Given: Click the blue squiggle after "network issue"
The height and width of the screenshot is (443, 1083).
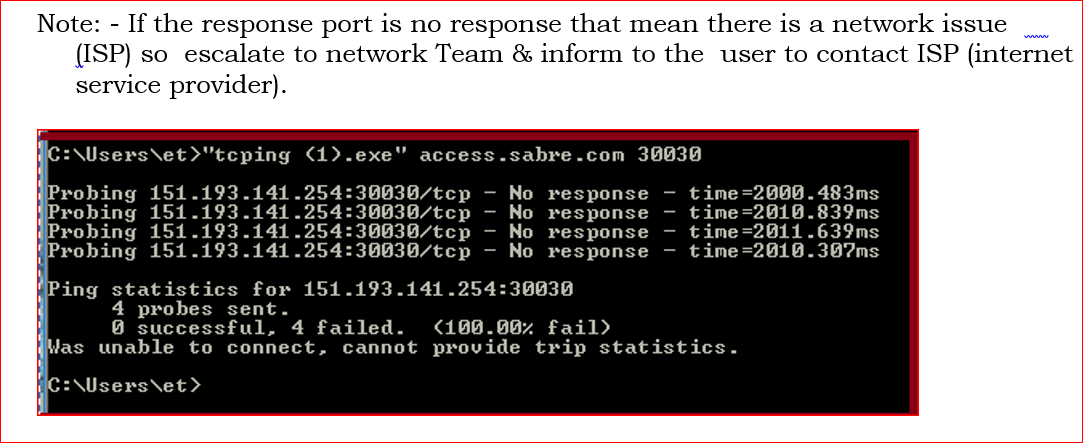Looking at the screenshot, I should click(x=1036, y=36).
